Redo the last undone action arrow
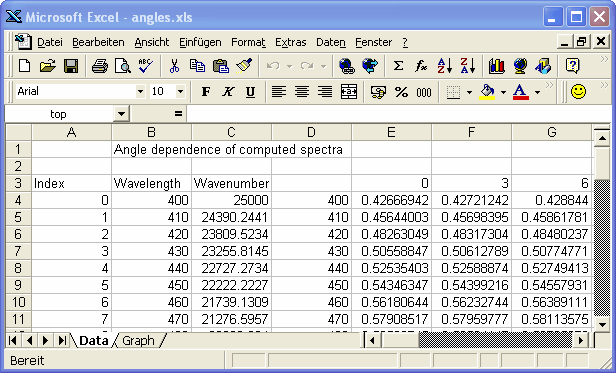Screen dimensions: 616x373 307,66
